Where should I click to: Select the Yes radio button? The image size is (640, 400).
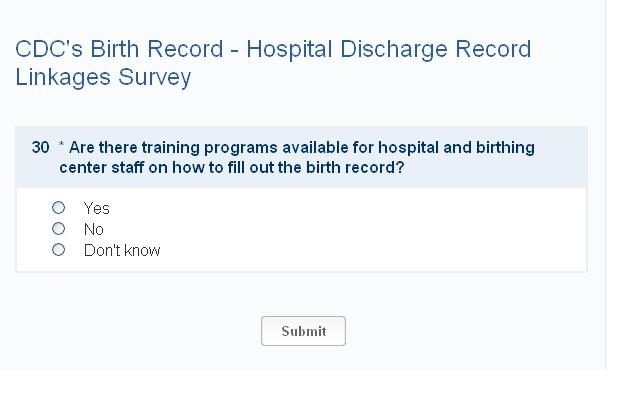click(x=58, y=208)
